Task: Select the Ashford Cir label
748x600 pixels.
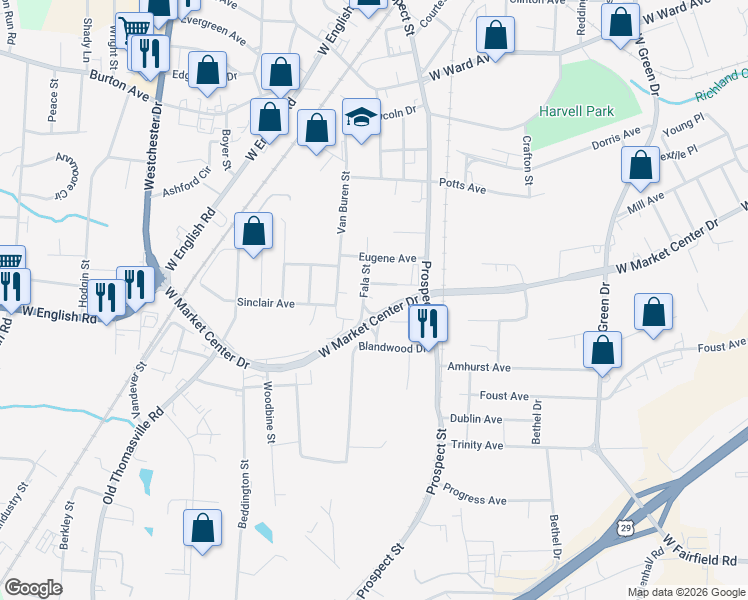Action: tap(187, 182)
